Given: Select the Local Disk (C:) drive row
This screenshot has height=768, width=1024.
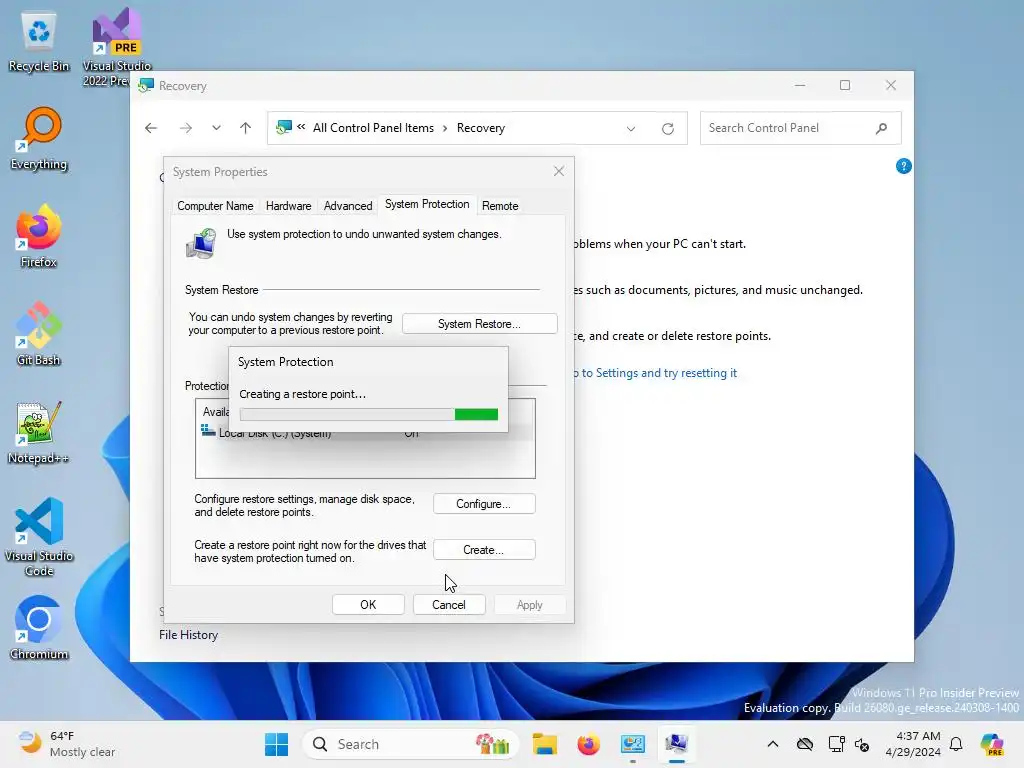Looking at the screenshot, I should 364,432.
